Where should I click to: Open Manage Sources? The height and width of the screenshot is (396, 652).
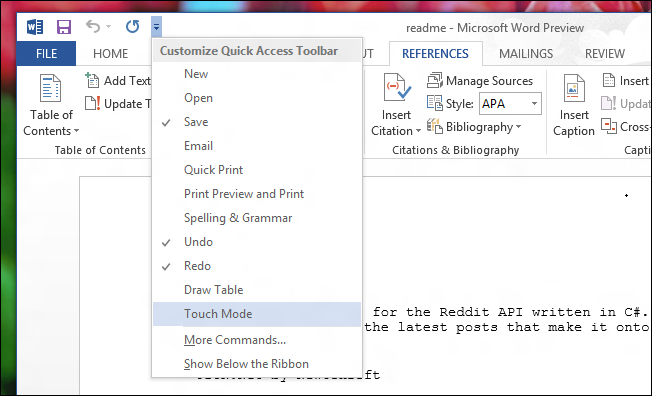click(480, 81)
